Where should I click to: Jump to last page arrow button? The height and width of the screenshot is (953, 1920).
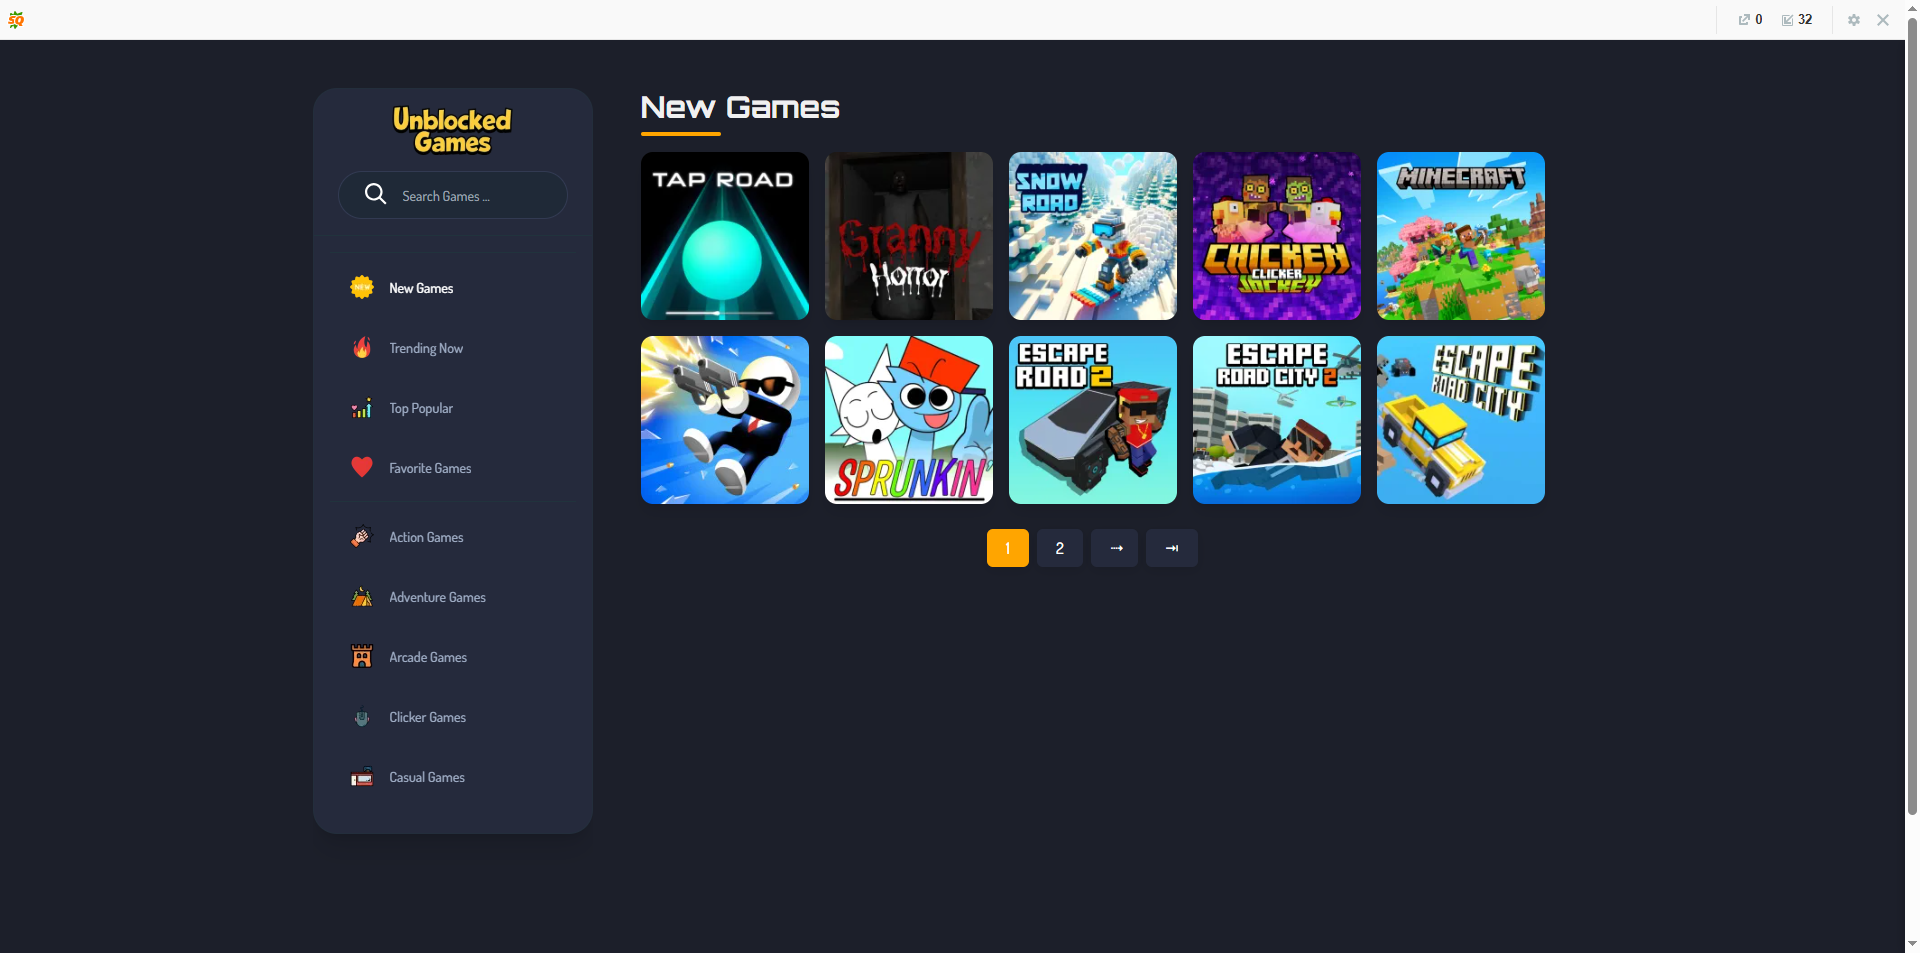1172,548
